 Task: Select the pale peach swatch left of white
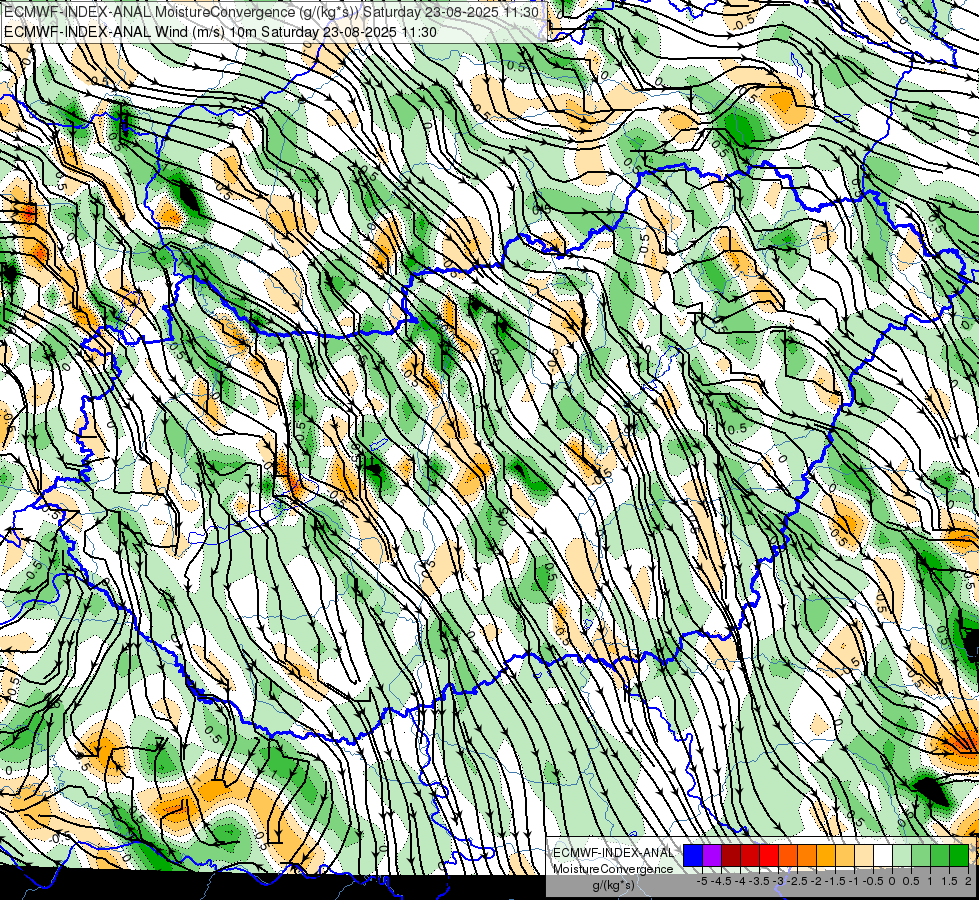tap(864, 855)
